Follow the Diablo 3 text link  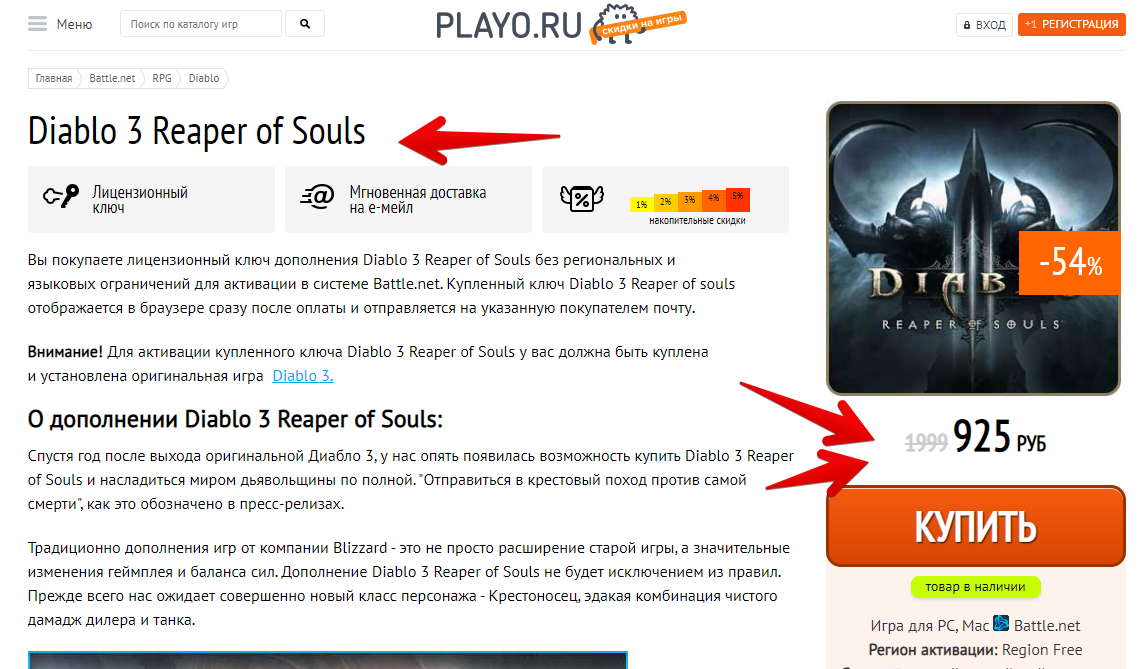point(302,376)
